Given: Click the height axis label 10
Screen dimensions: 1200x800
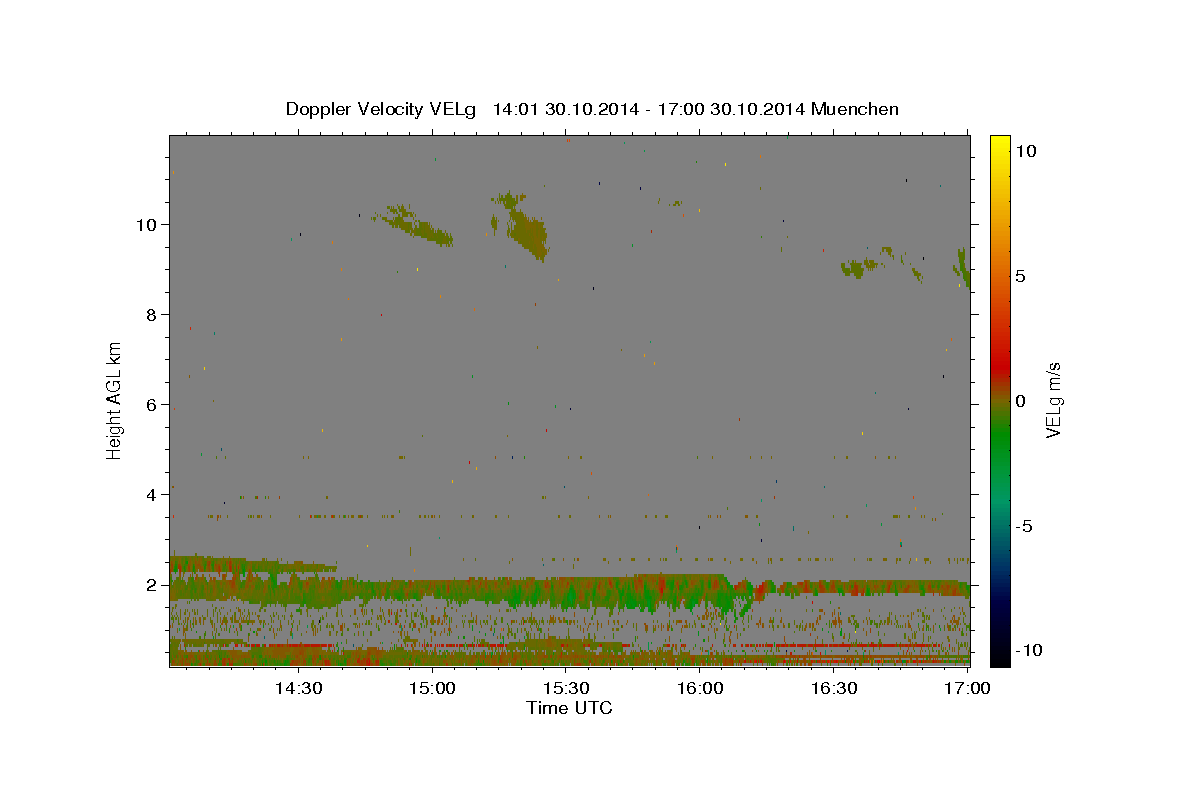Looking at the screenshot, I should click(x=145, y=224).
